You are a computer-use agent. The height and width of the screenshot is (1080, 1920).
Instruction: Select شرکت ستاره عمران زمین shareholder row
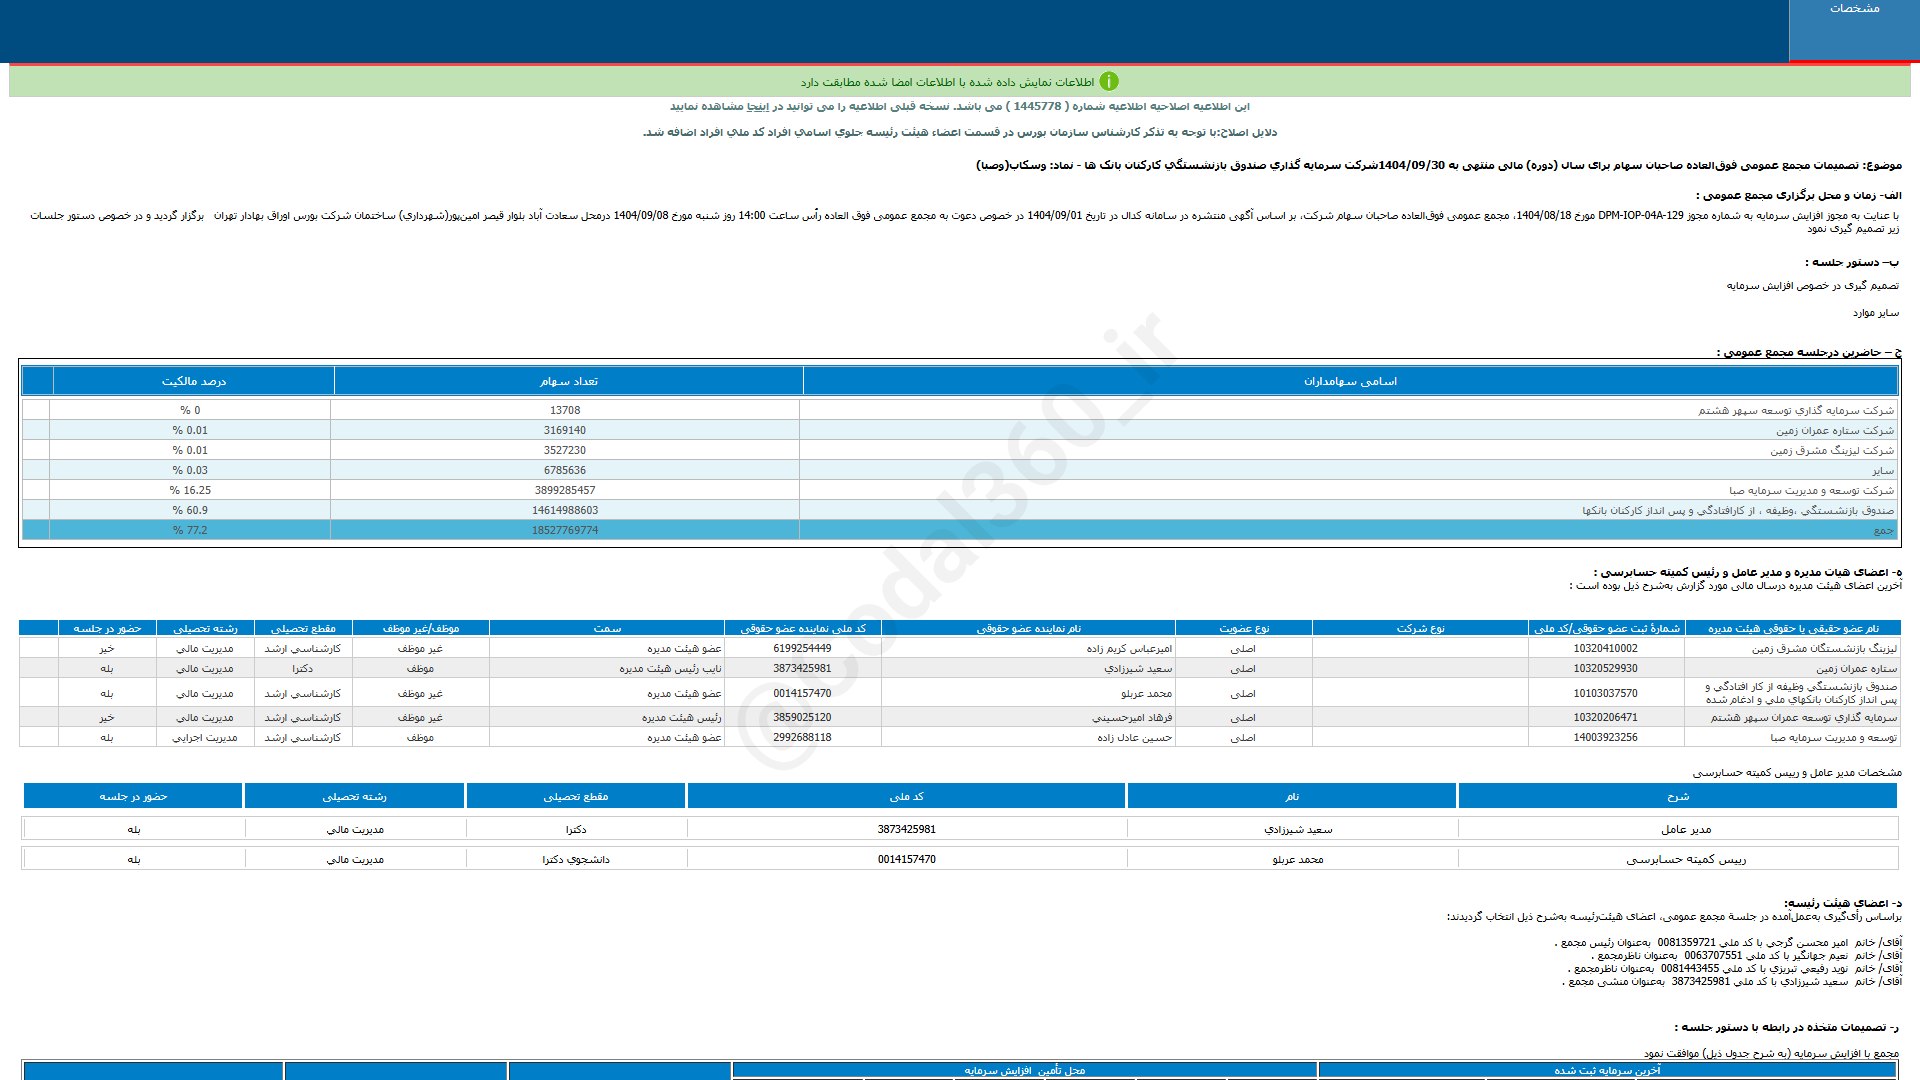pyautogui.click(x=1834, y=430)
